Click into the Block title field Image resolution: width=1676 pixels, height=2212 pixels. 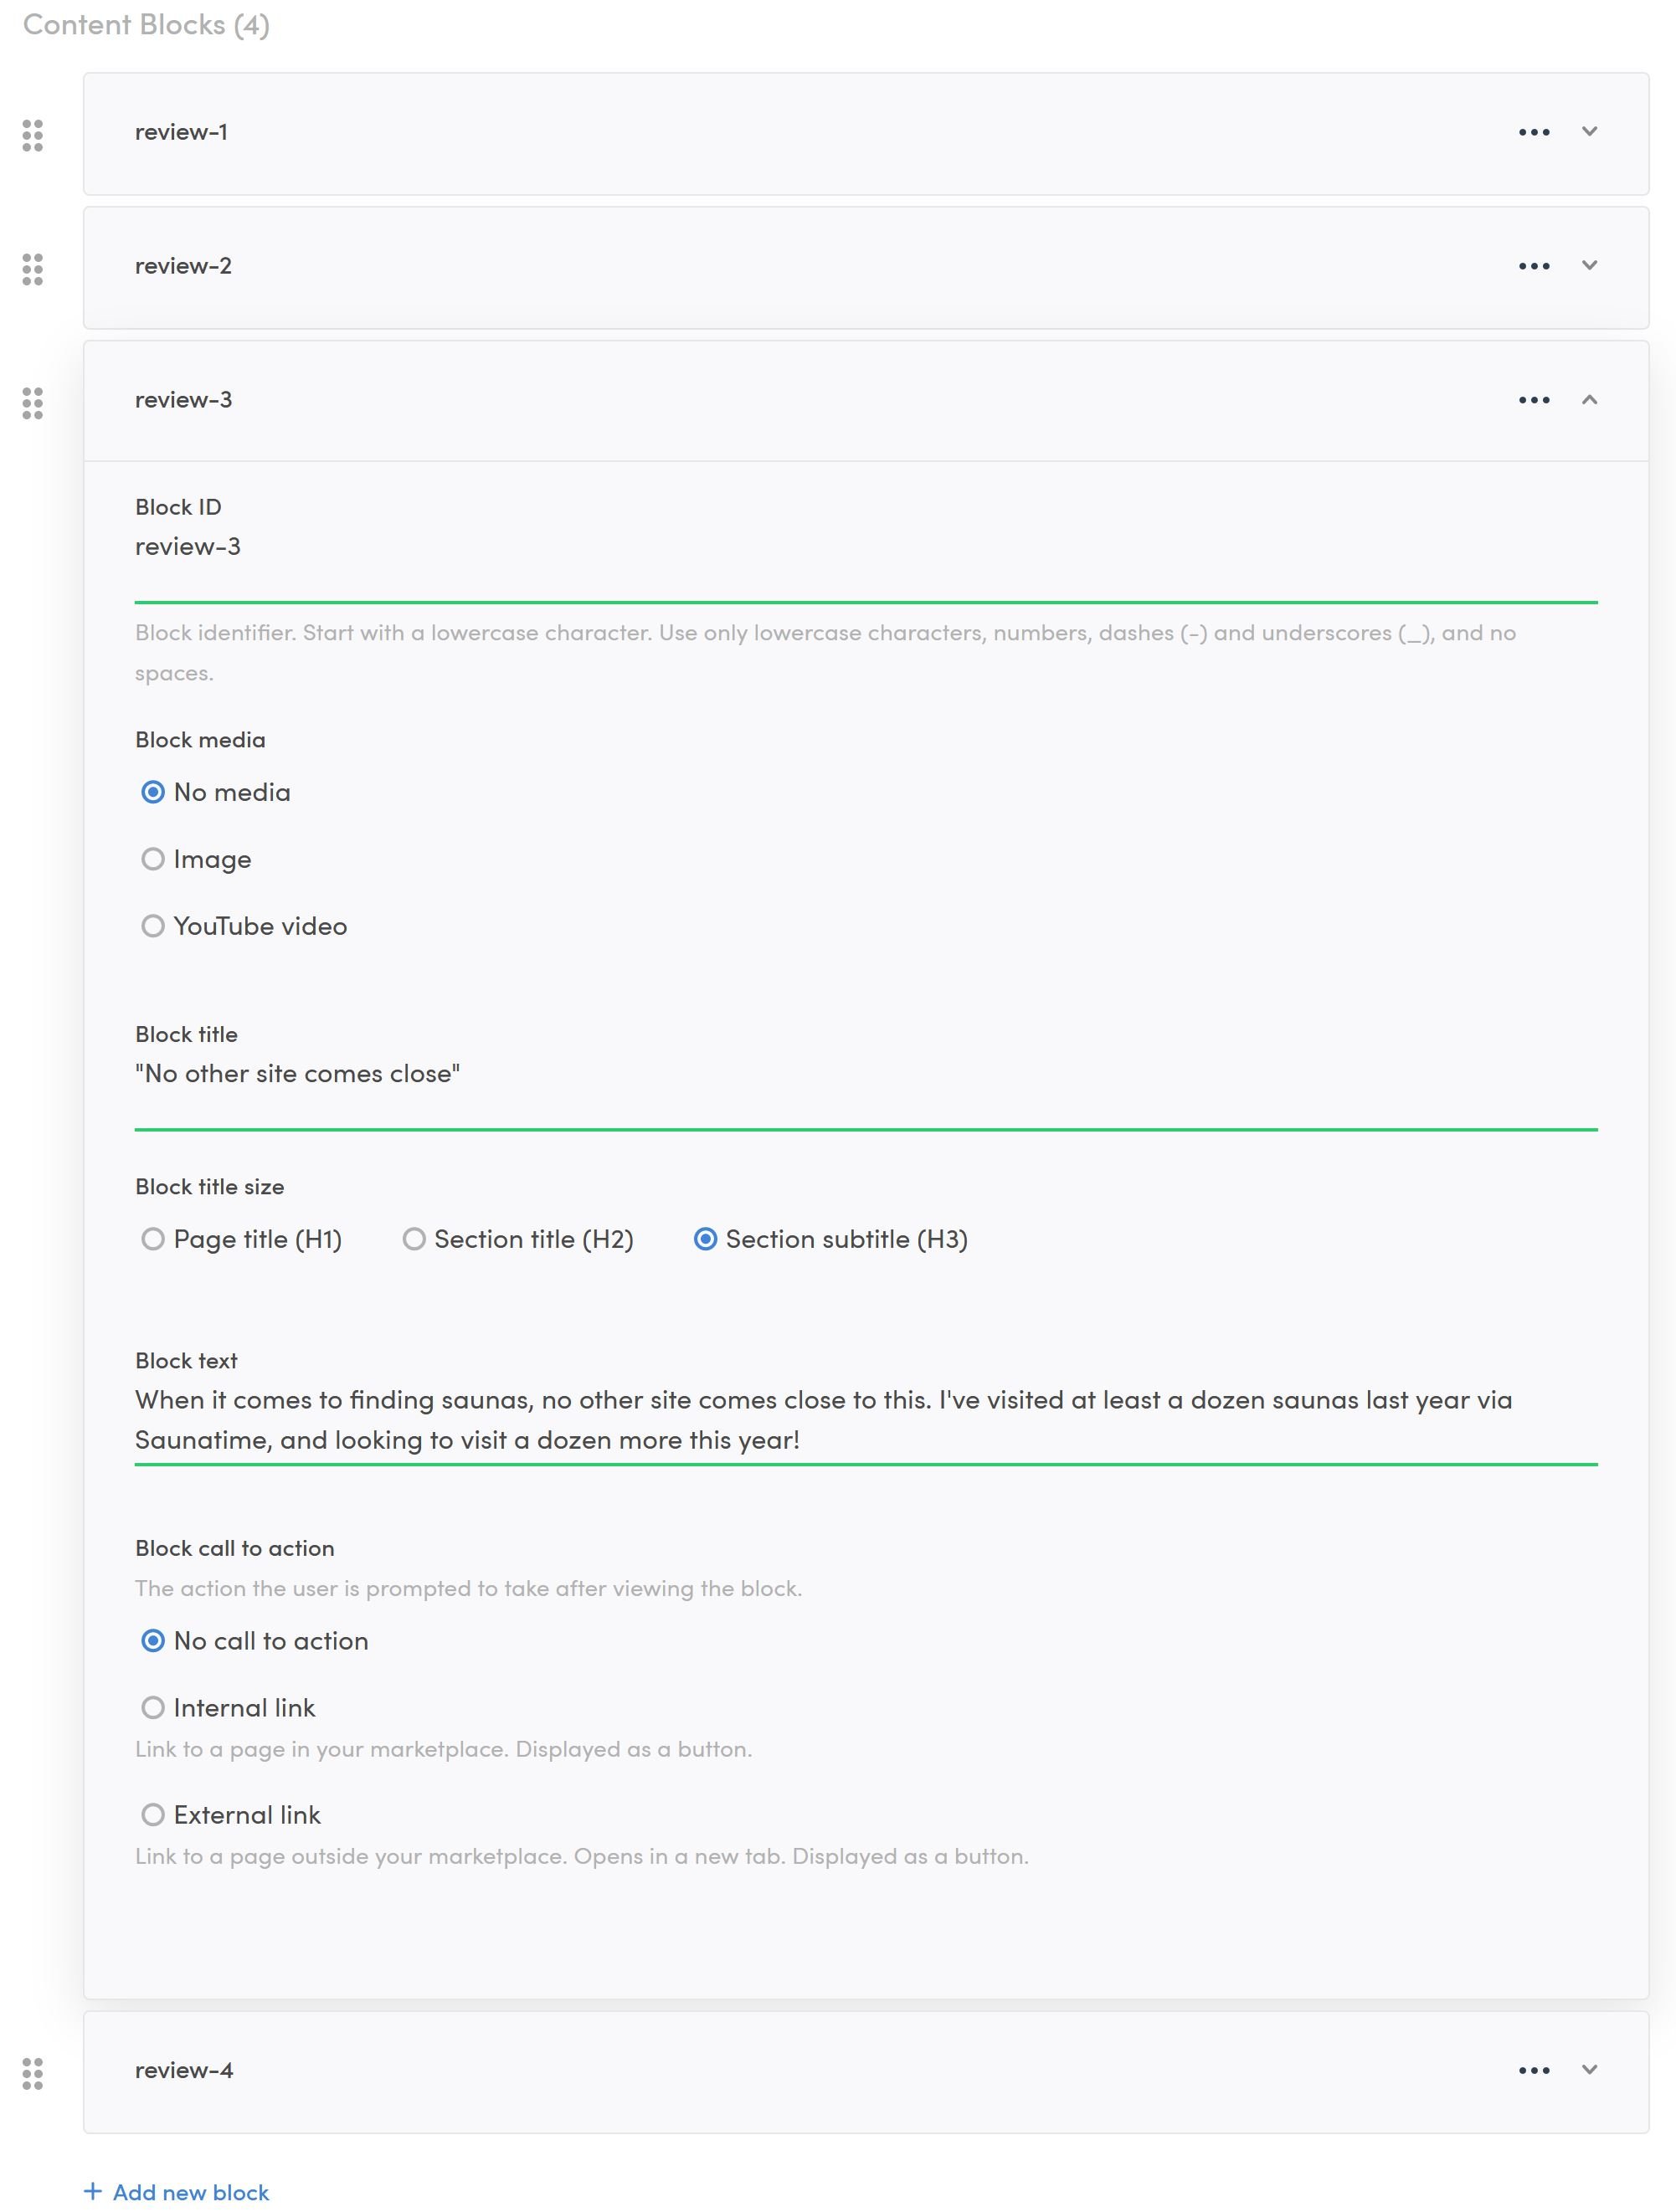(865, 1074)
